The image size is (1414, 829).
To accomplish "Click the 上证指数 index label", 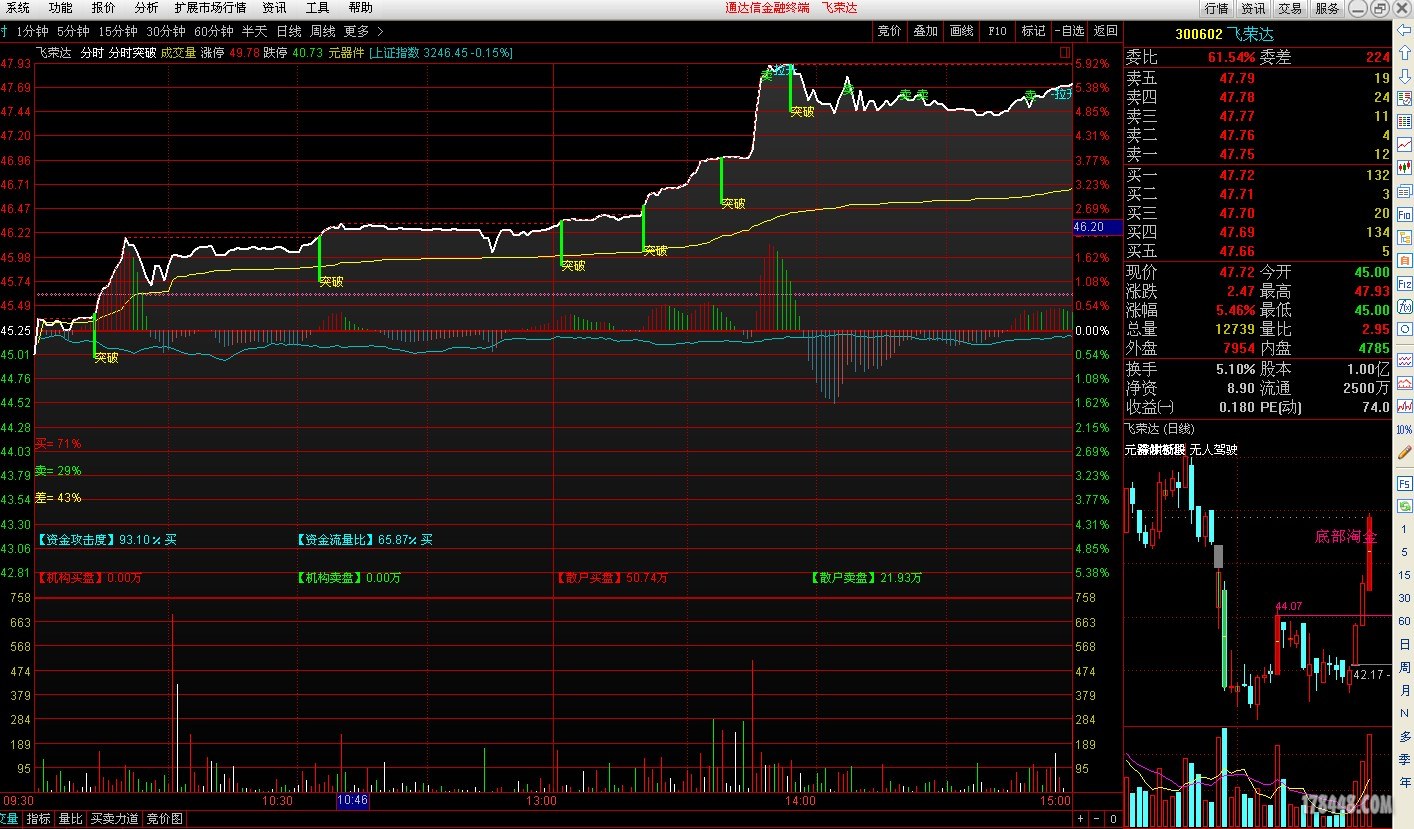I will 395,52.
